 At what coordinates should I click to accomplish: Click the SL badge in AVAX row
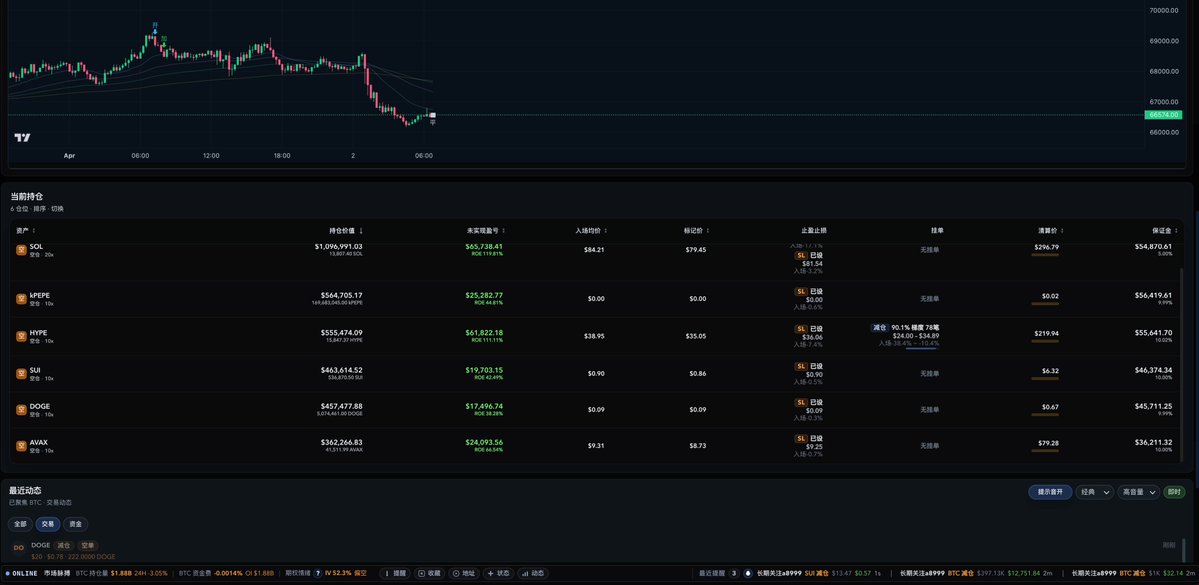tap(801, 438)
